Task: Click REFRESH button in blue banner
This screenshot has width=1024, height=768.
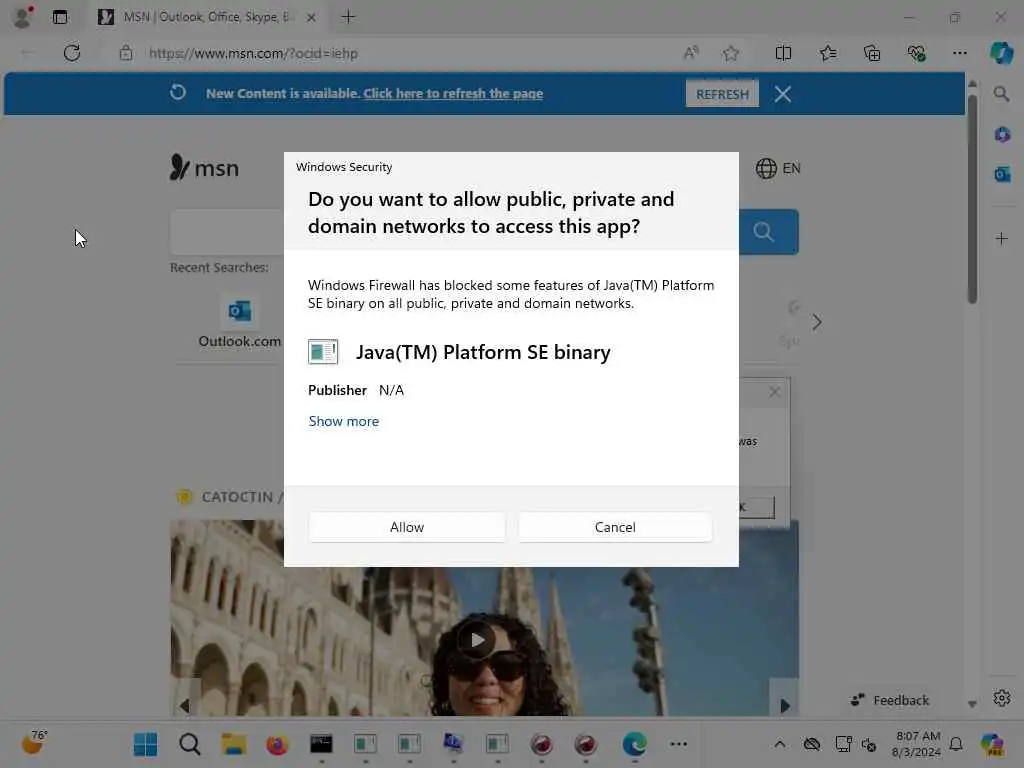Action: point(722,94)
